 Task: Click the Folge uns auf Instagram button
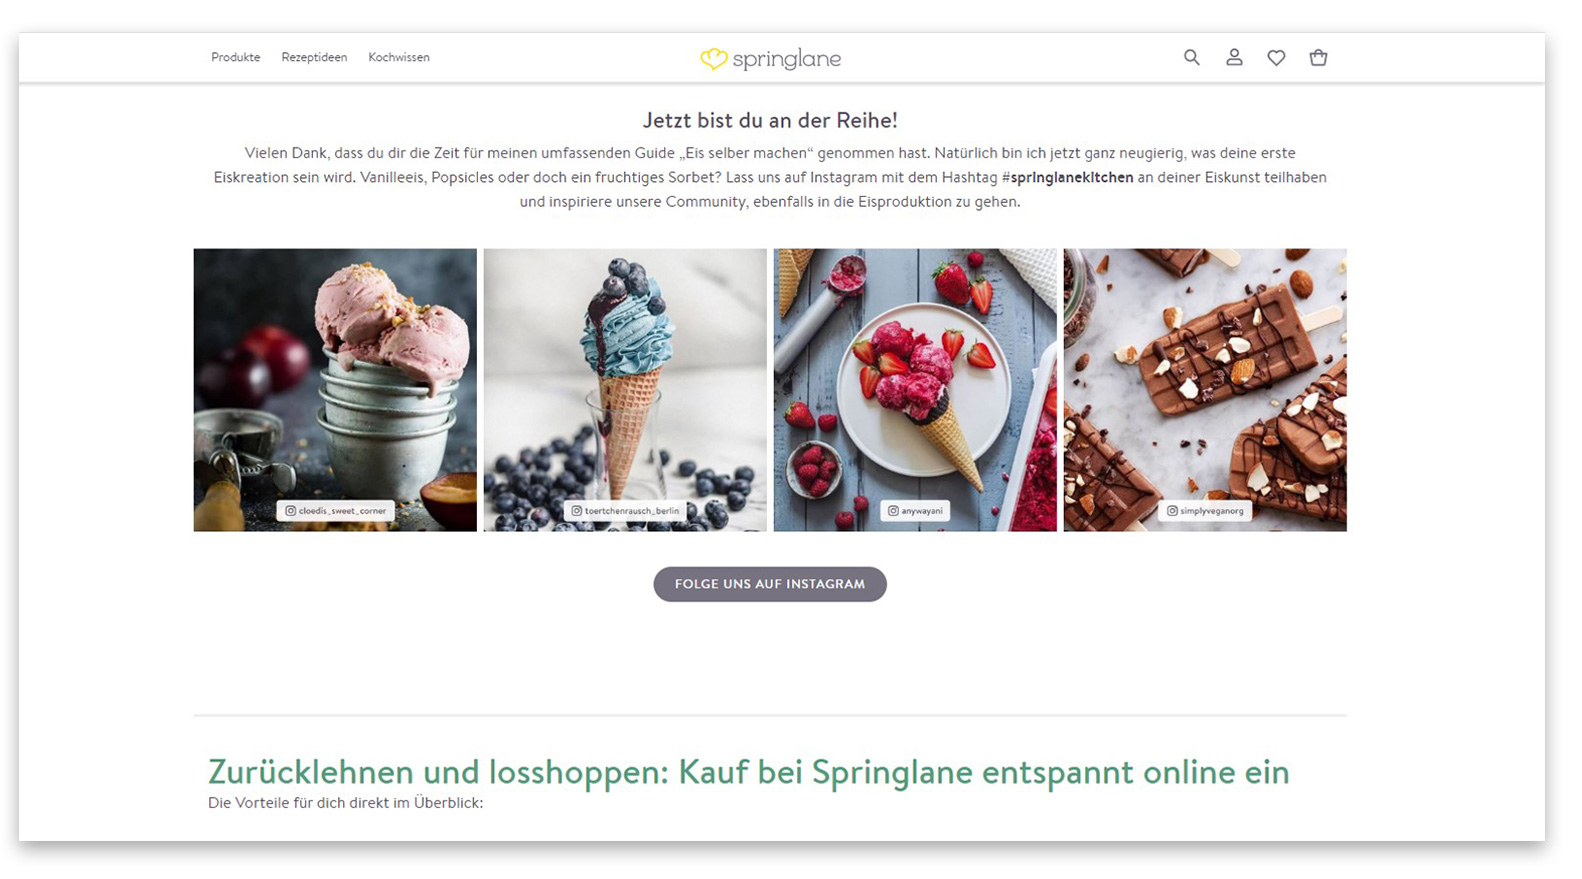click(770, 584)
